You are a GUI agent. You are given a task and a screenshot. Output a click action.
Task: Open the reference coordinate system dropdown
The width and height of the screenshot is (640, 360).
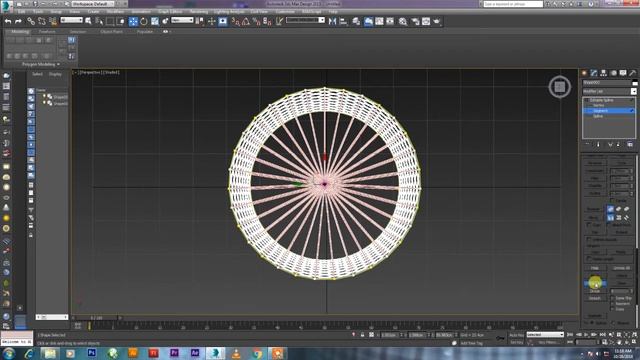[182, 20]
